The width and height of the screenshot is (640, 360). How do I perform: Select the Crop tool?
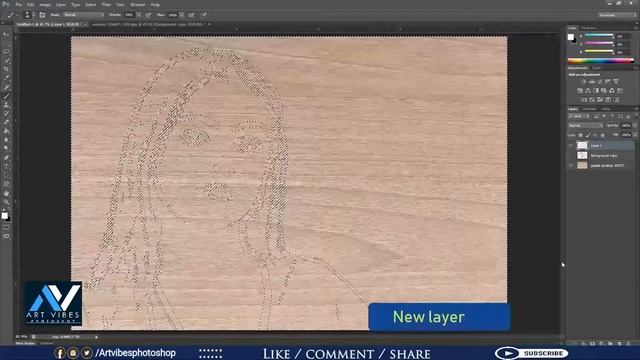6,69
